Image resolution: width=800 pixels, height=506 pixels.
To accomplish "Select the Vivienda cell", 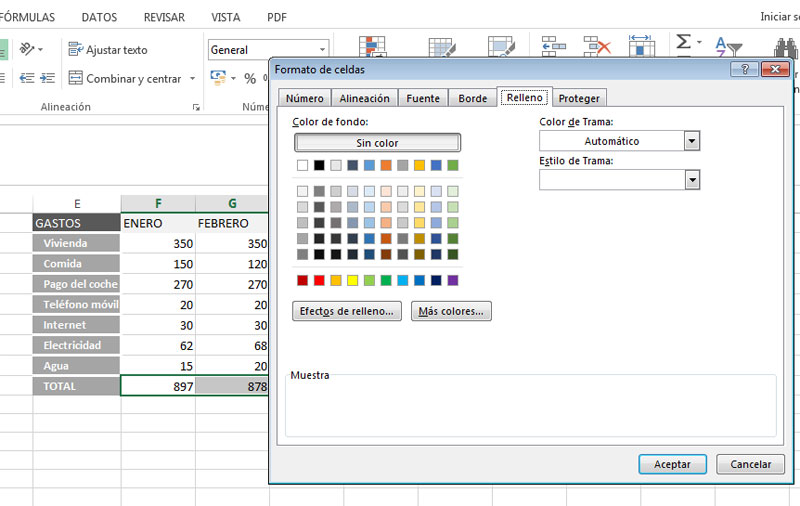I will 77,243.
